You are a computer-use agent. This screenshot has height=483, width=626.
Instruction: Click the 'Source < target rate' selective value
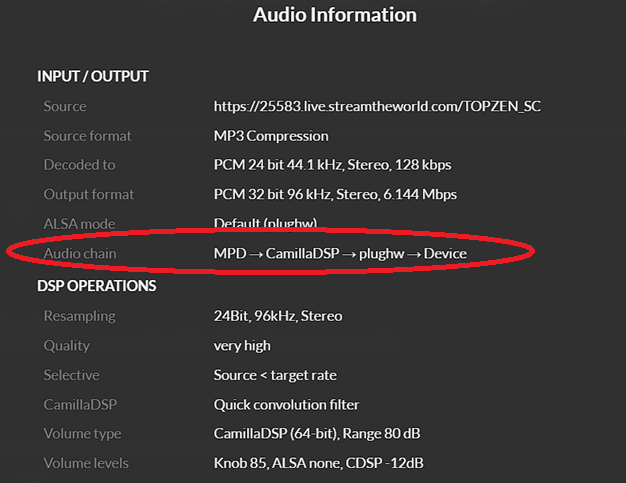(275, 375)
